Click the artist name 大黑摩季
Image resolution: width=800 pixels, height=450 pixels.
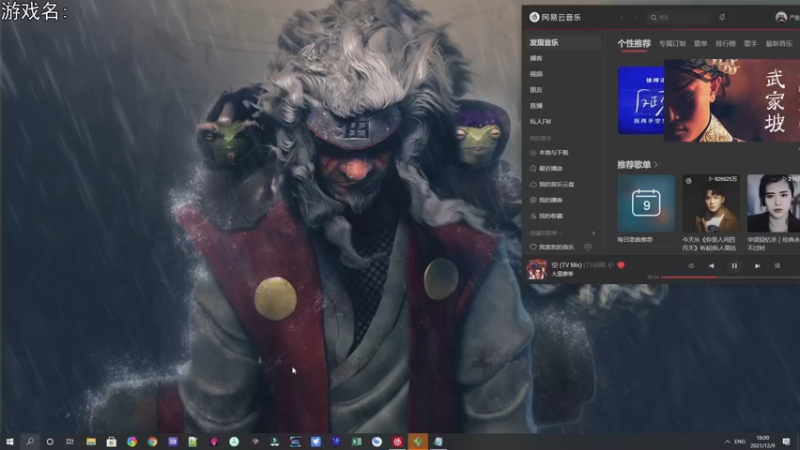click(x=562, y=274)
